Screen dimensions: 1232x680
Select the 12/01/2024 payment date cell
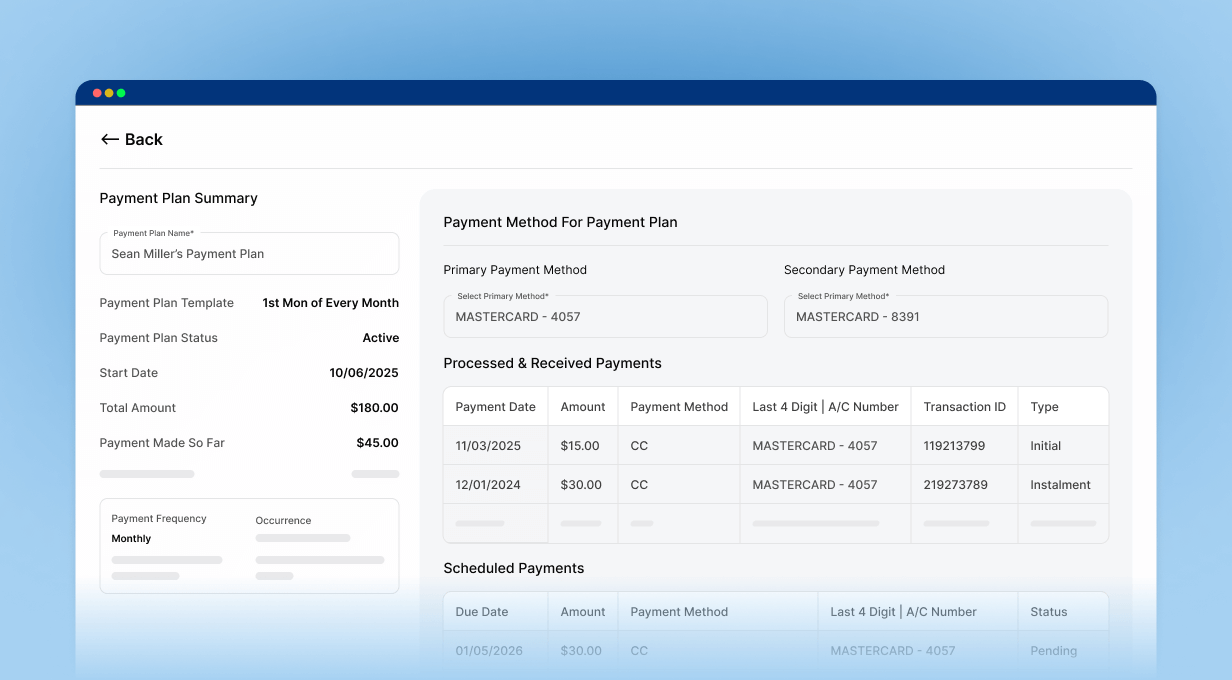[x=487, y=485]
